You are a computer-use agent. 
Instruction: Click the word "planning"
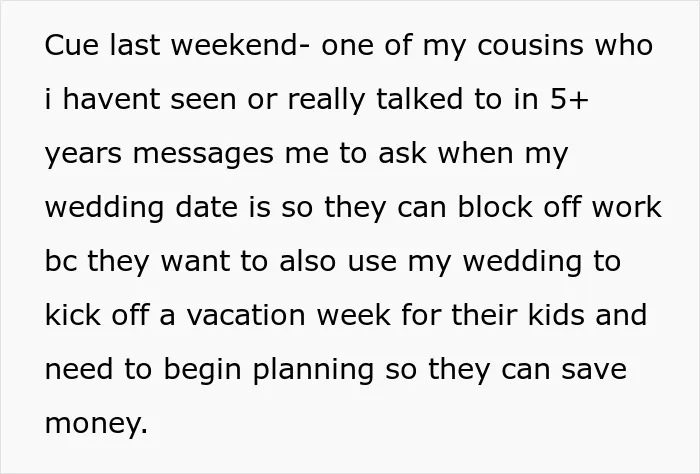(x=313, y=370)
